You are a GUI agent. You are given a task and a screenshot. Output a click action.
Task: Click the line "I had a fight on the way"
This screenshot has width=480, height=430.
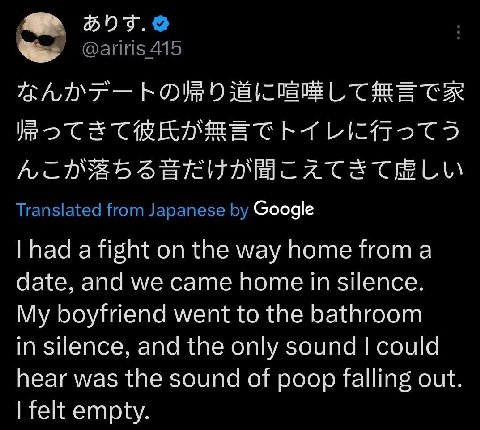coord(224,250)
